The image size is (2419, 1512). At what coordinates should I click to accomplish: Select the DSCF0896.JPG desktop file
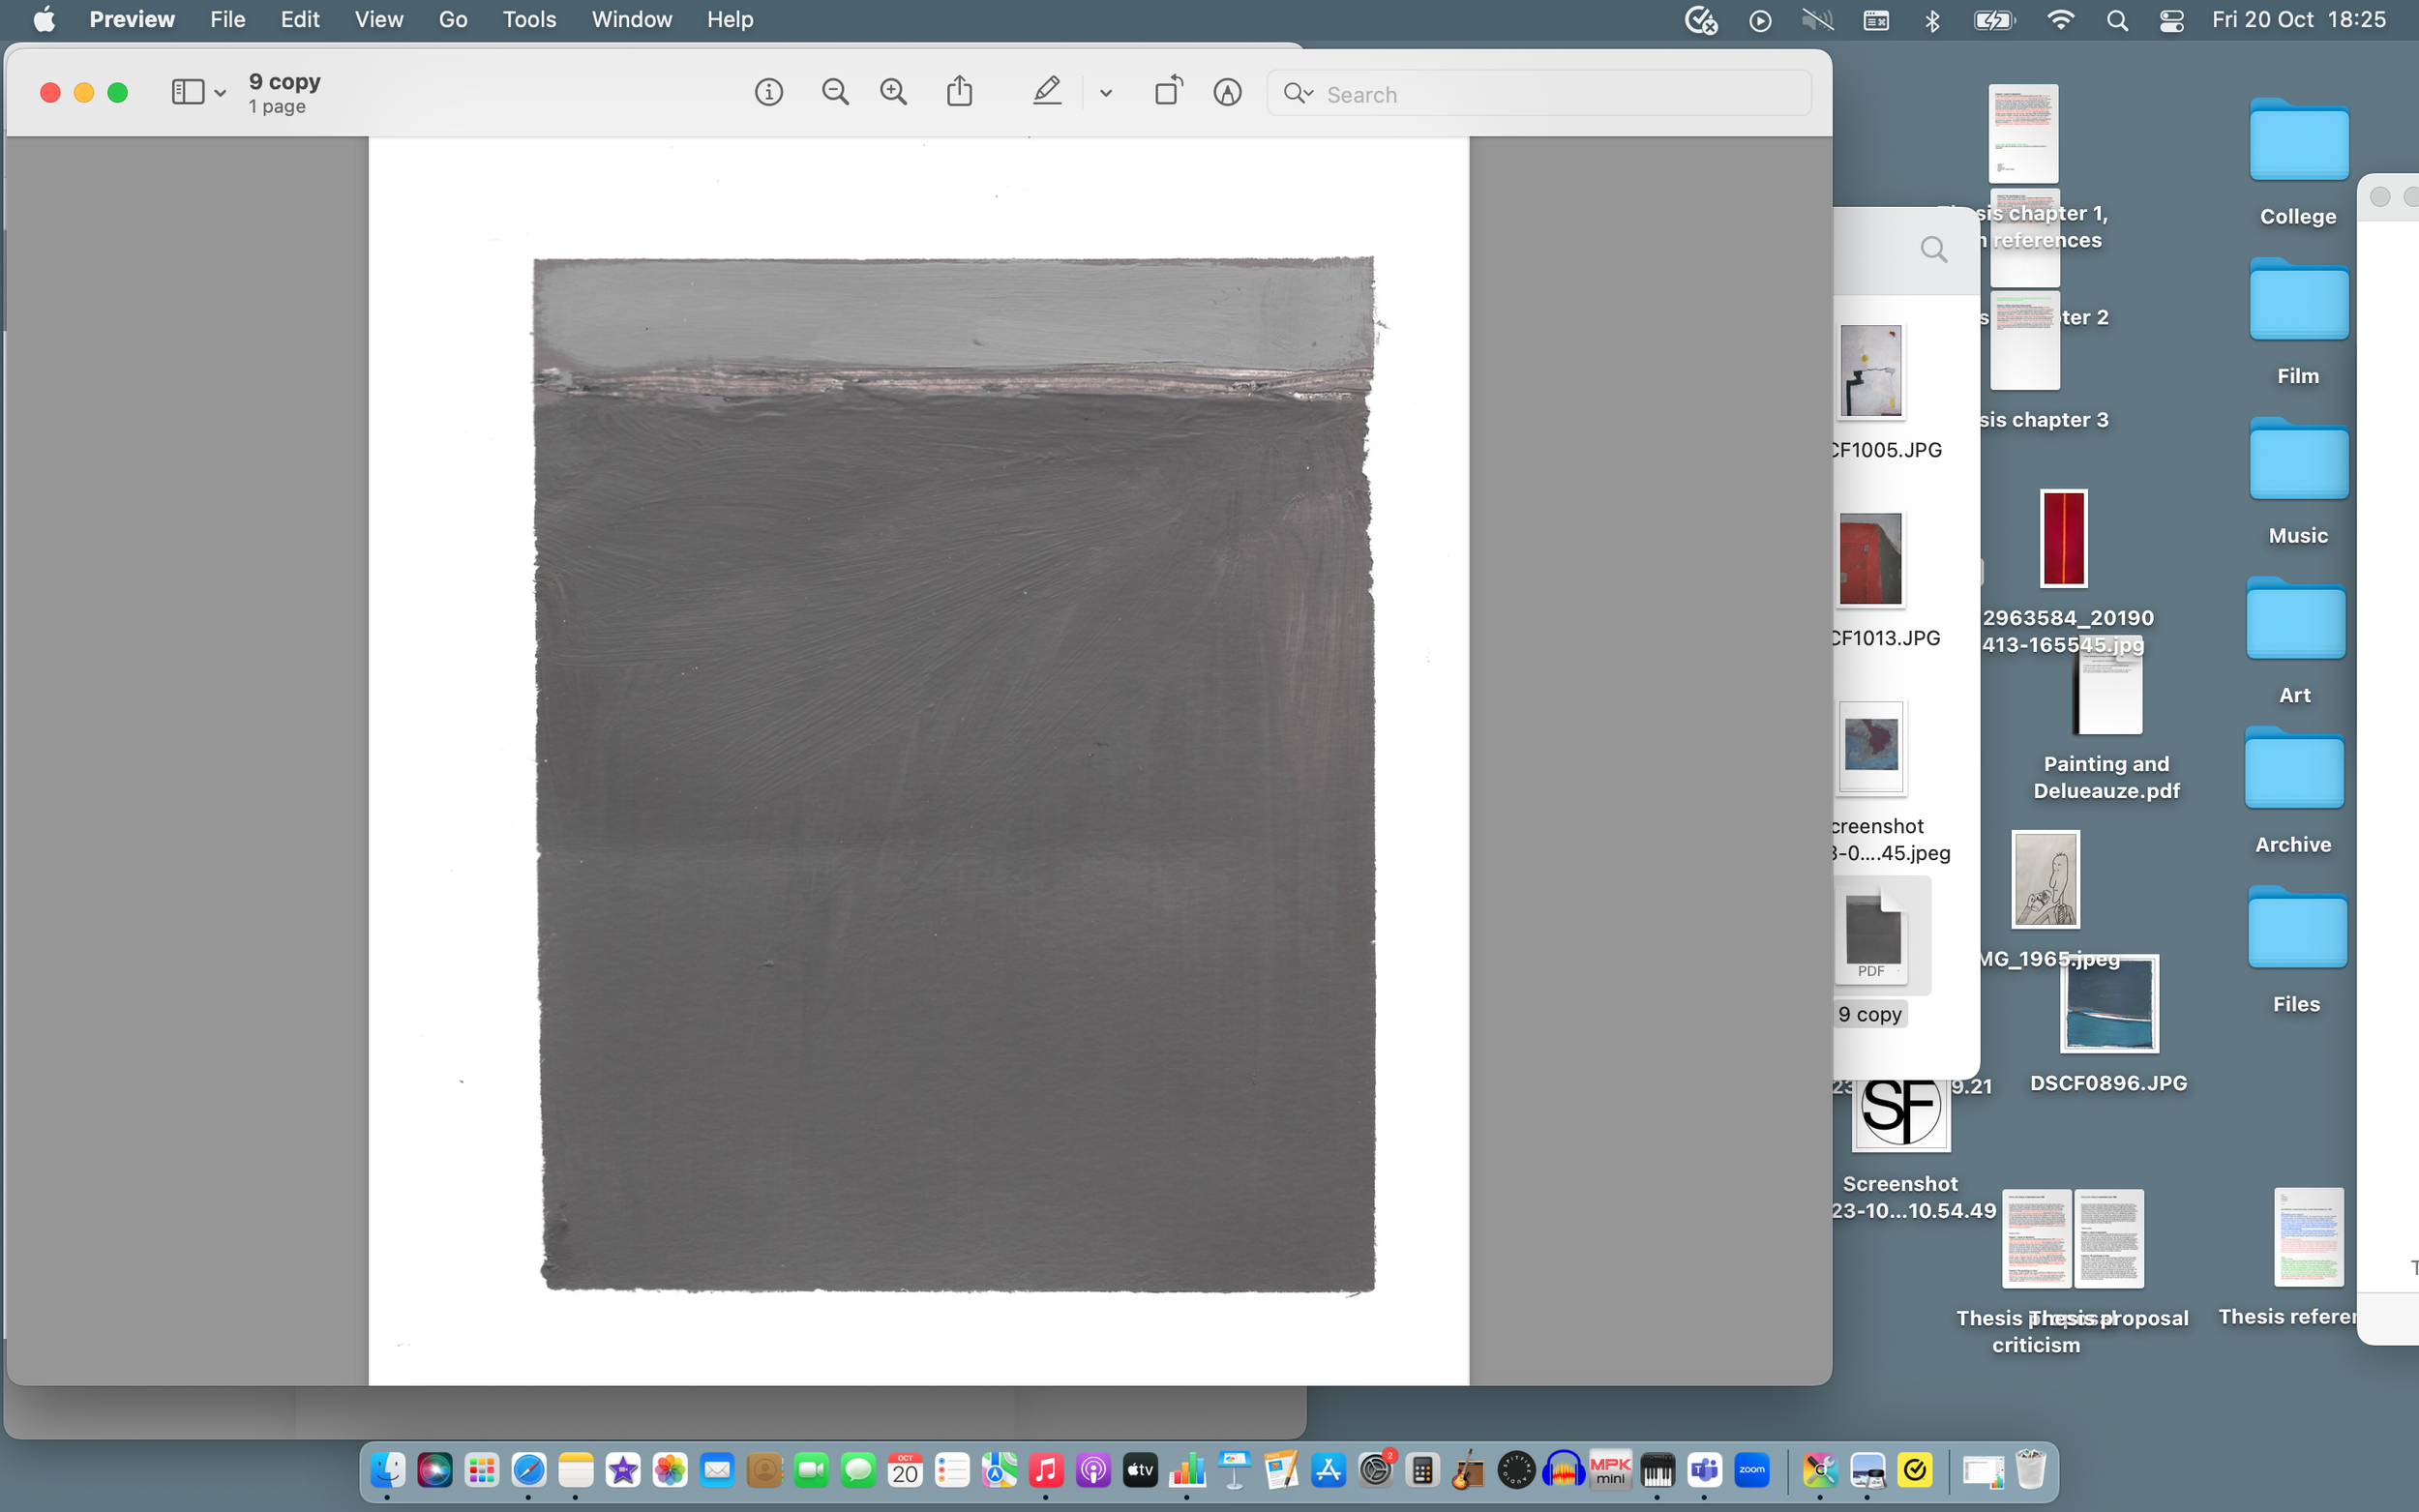click(x=2109, y=1003)
